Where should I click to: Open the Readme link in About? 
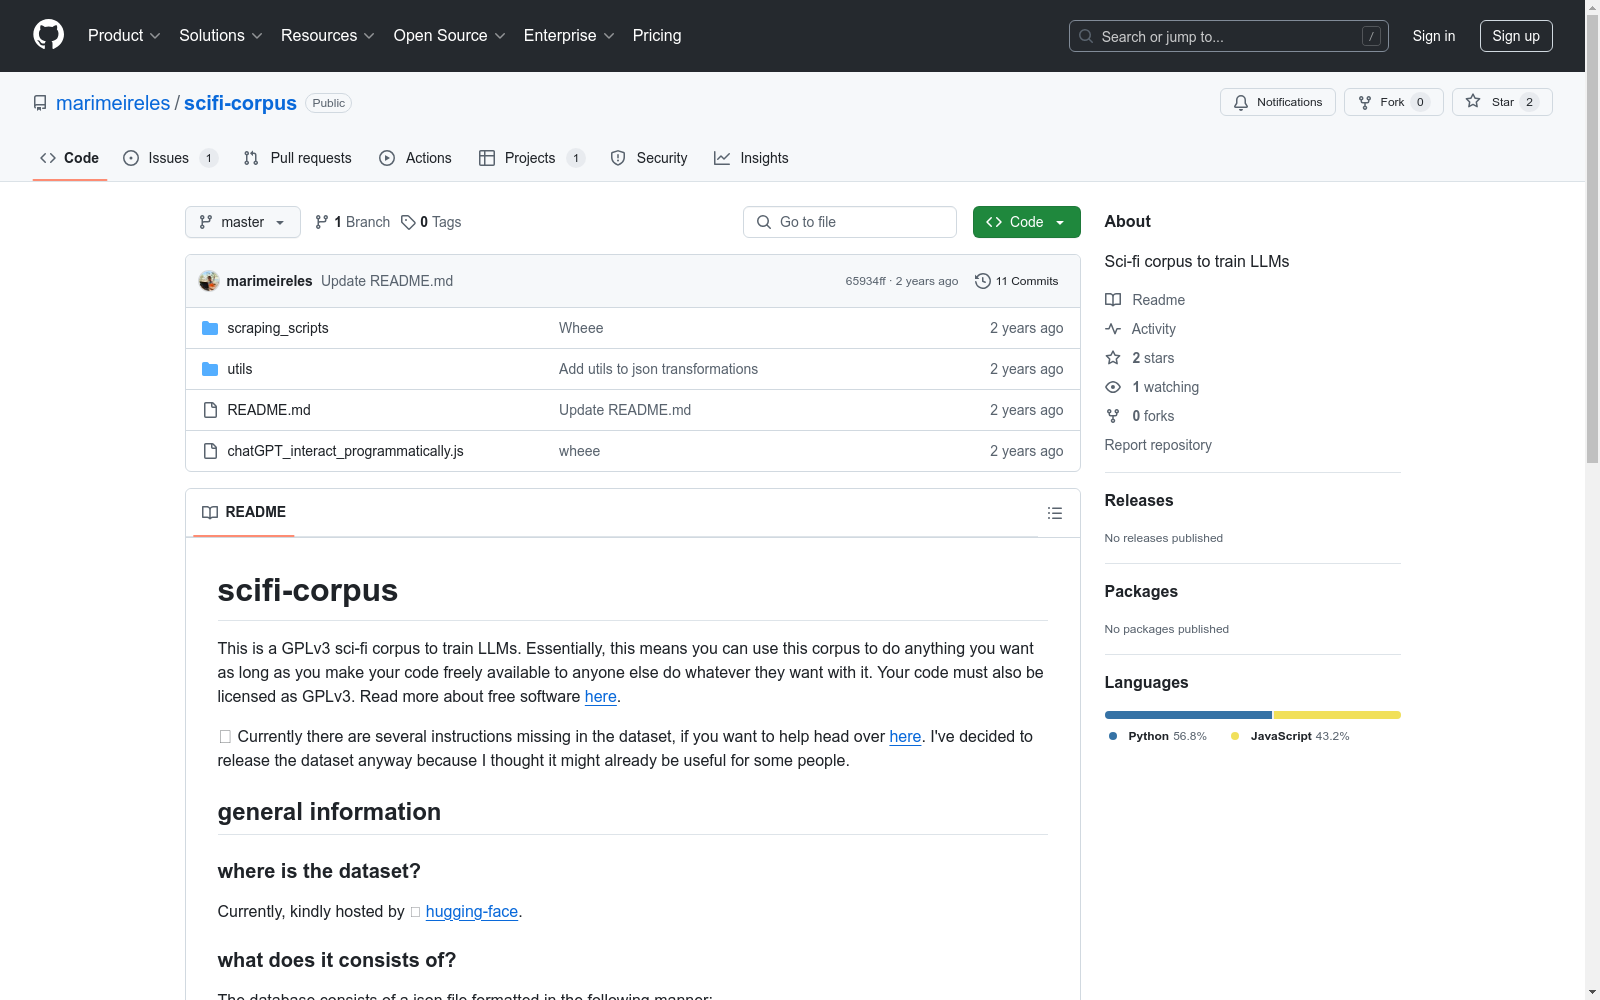[1145, 300]
